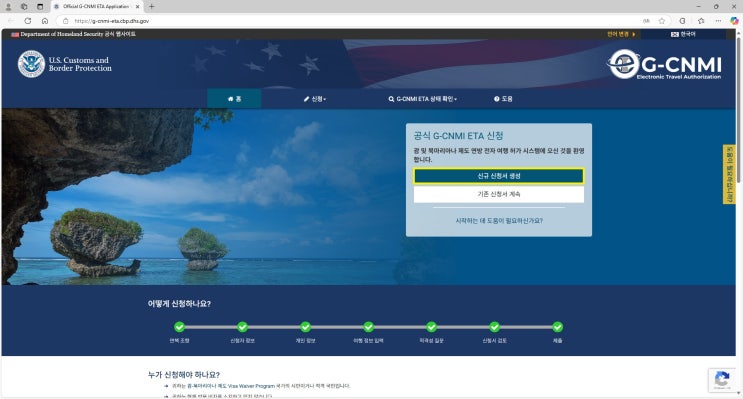View site information lock icon
The image size is (743, 399).
(x=66, y=21)
